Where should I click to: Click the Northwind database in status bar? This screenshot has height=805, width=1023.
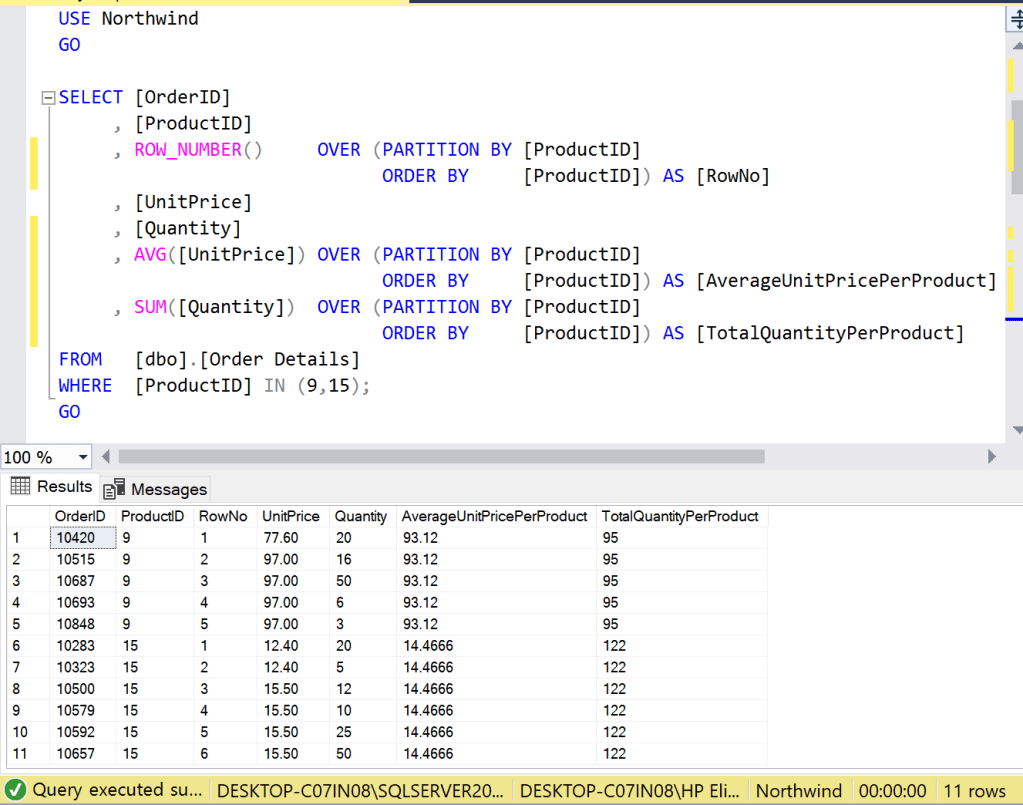[x=798, y=790]
